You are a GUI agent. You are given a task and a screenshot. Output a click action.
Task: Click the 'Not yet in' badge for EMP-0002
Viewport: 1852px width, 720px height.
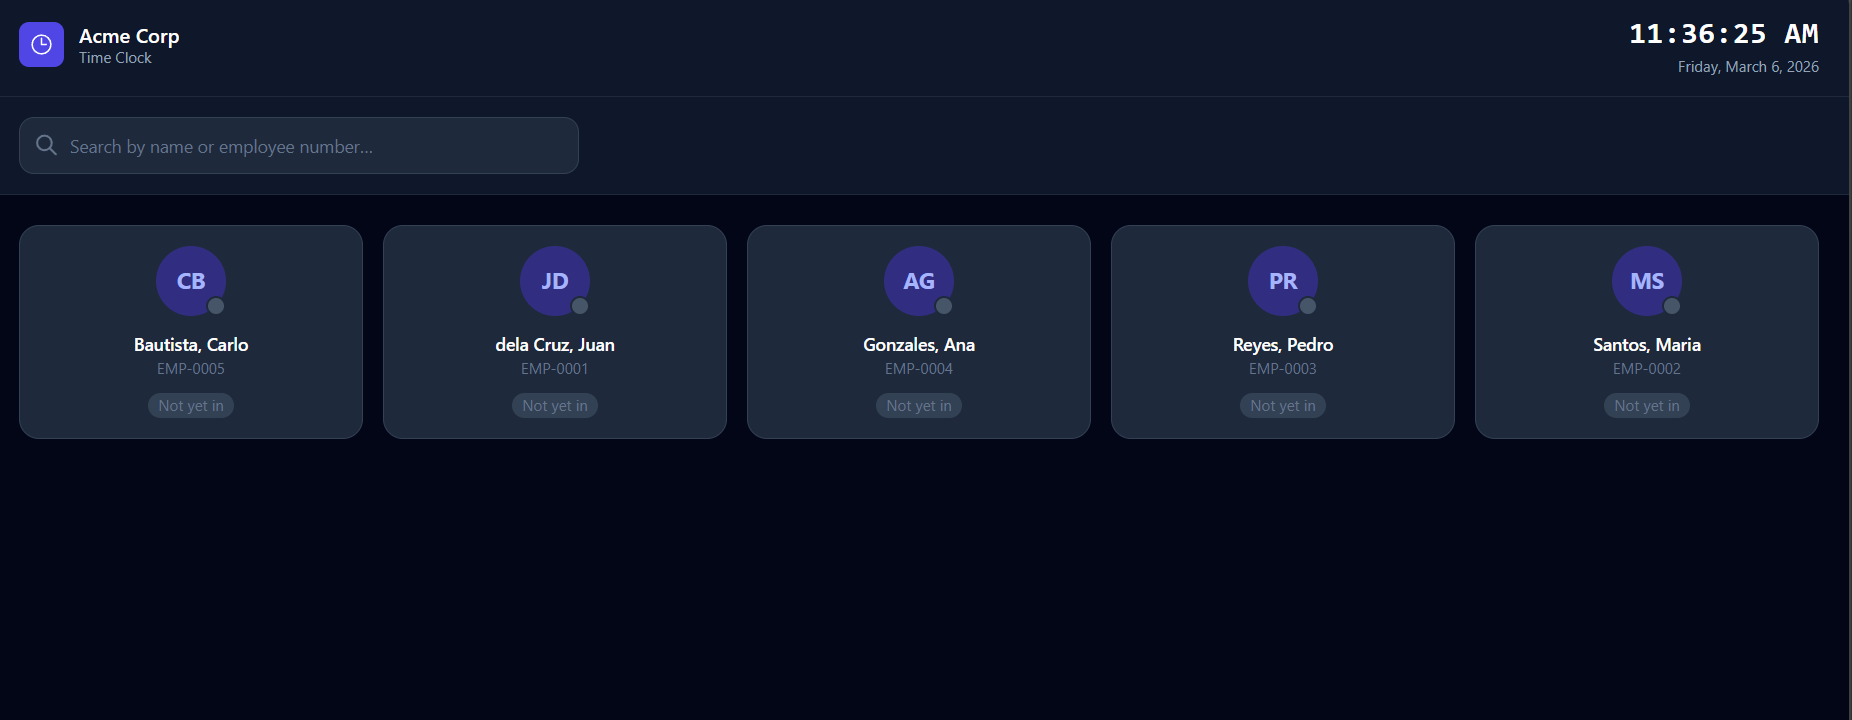[x=1647, y=405]
